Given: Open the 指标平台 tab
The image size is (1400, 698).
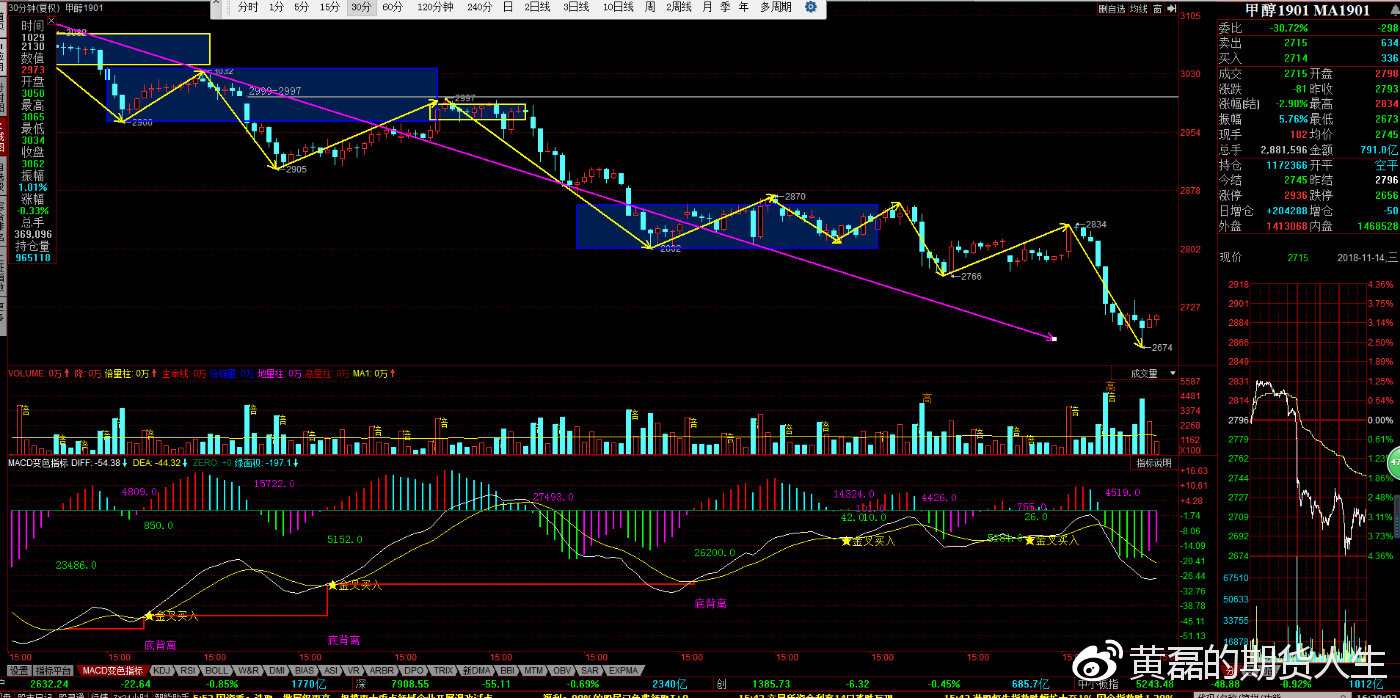Looking at the screenshot, I should pyautogui.click(x=54, y=670).
